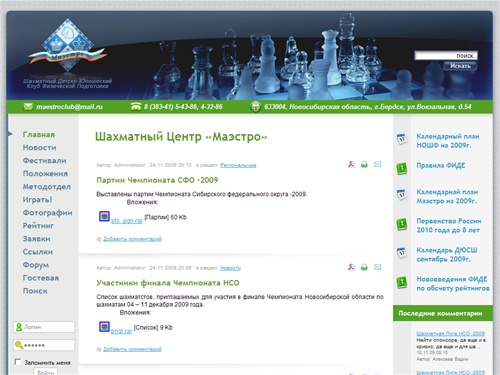This screenshot has height=375, width=500.
Task: Open Форум in the left menu
Action: (x=36, y=265)
